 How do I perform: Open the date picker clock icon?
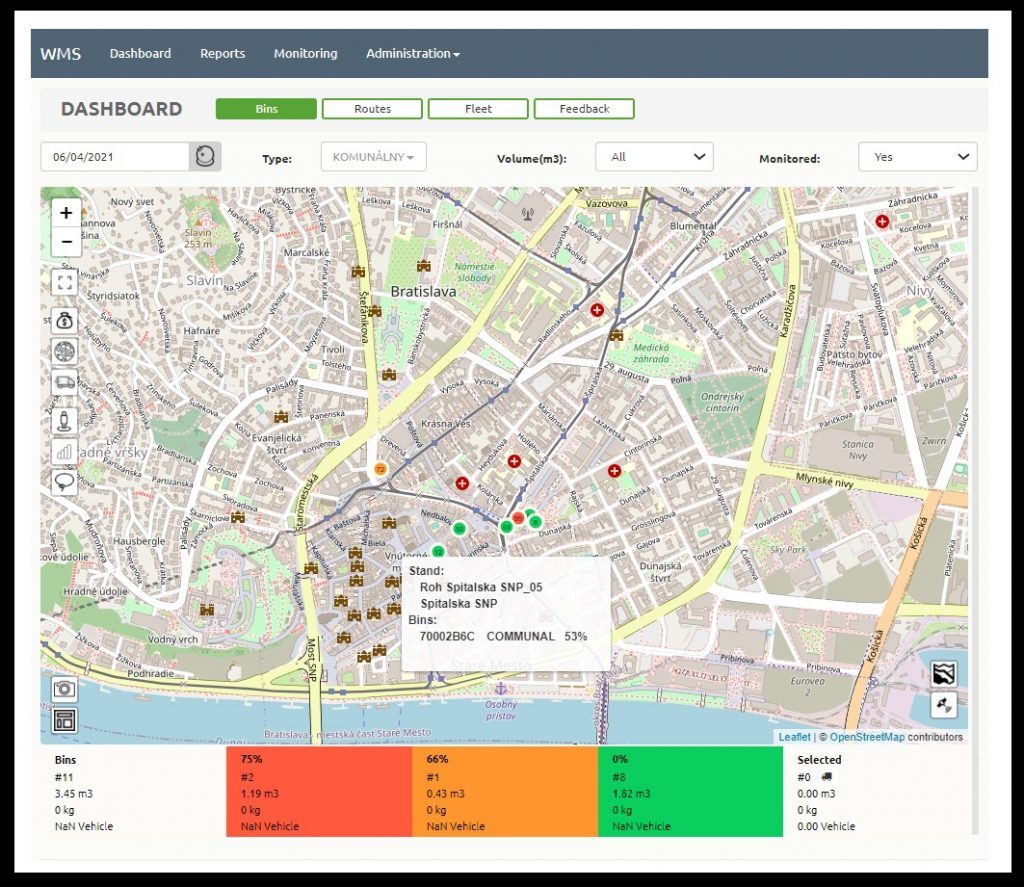tap(205, 157)
